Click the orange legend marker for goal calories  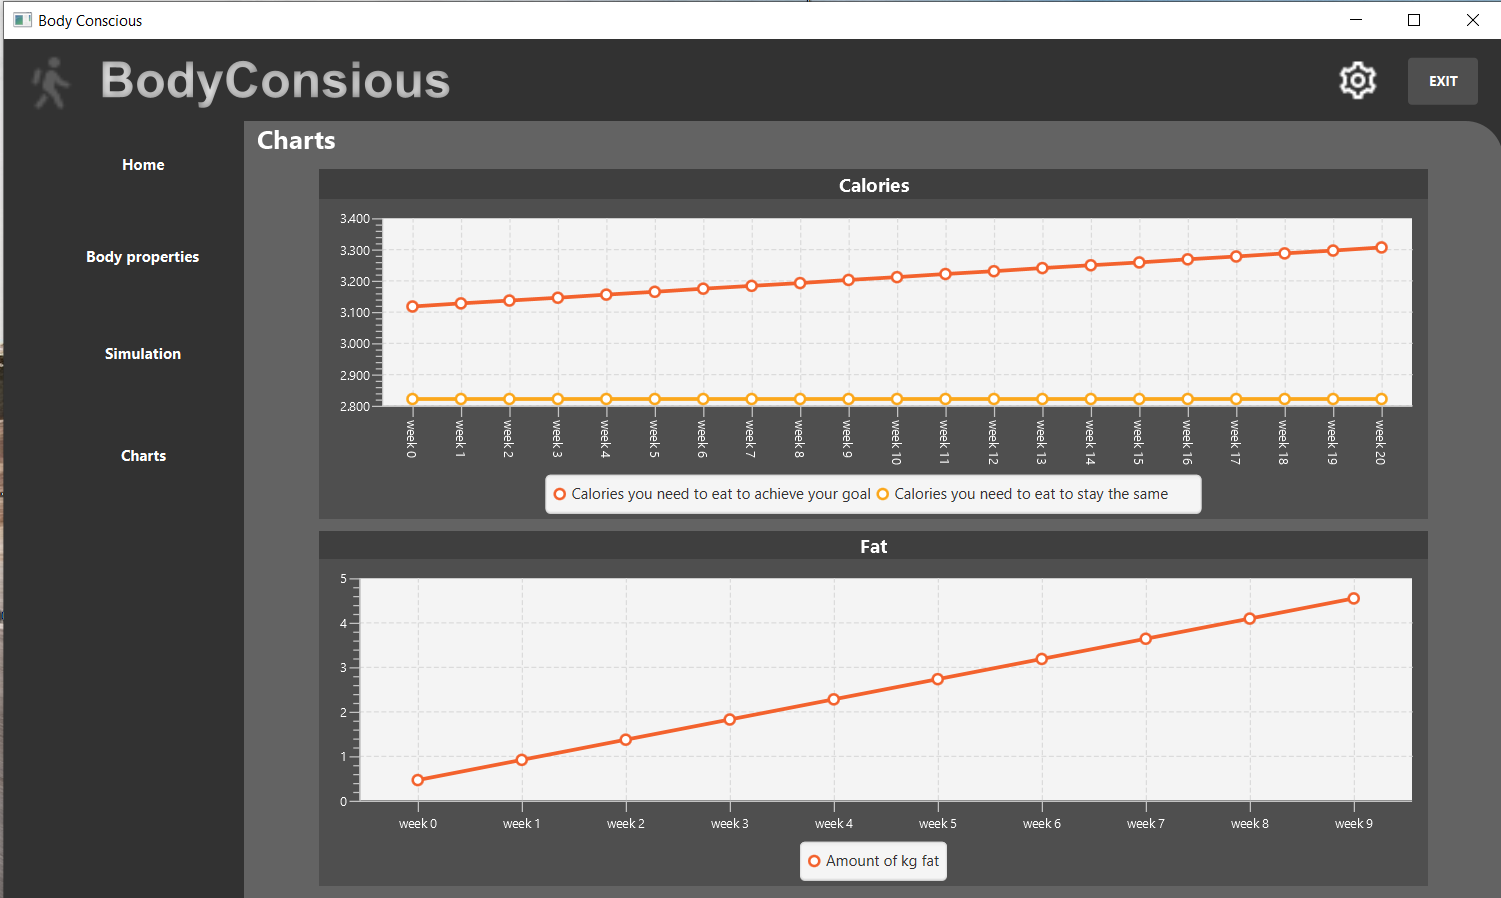point(560,494)
